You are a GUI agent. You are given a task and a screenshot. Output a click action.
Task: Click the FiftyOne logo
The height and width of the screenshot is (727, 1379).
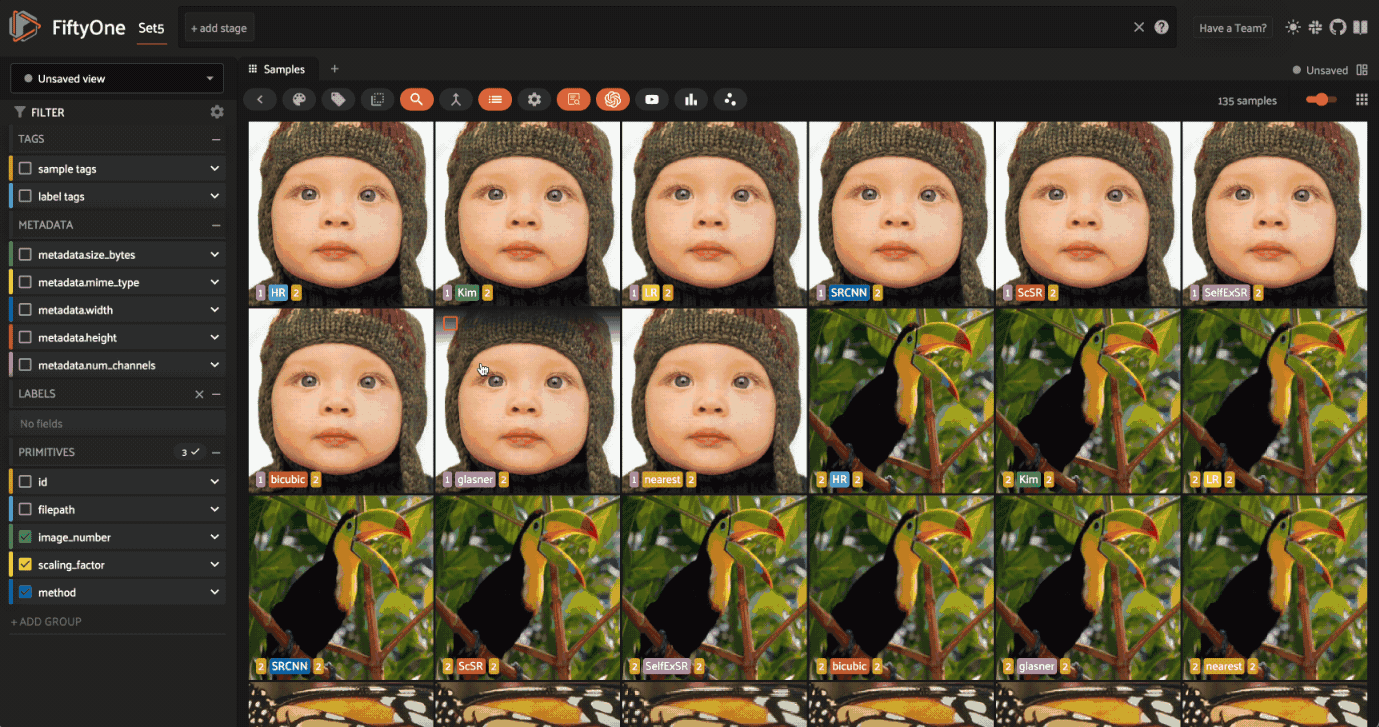[x=25, y=27]
